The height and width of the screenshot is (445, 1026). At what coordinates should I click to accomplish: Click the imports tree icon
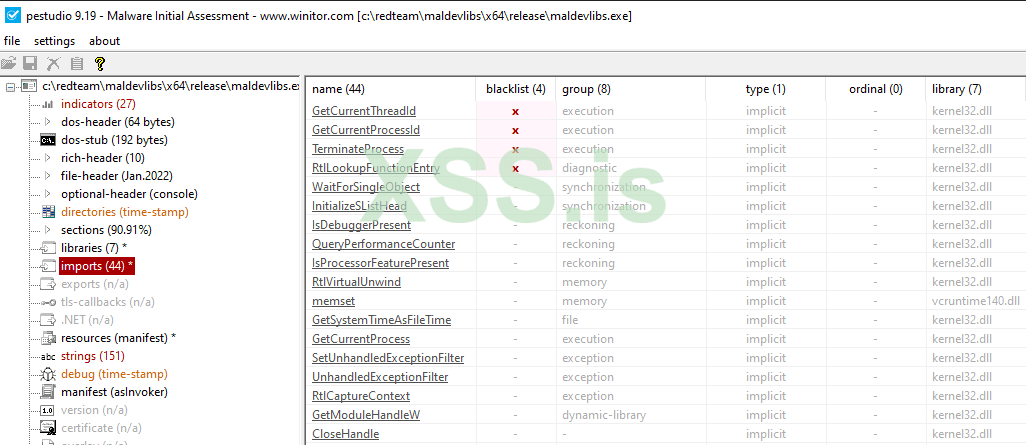click(48, 266)
